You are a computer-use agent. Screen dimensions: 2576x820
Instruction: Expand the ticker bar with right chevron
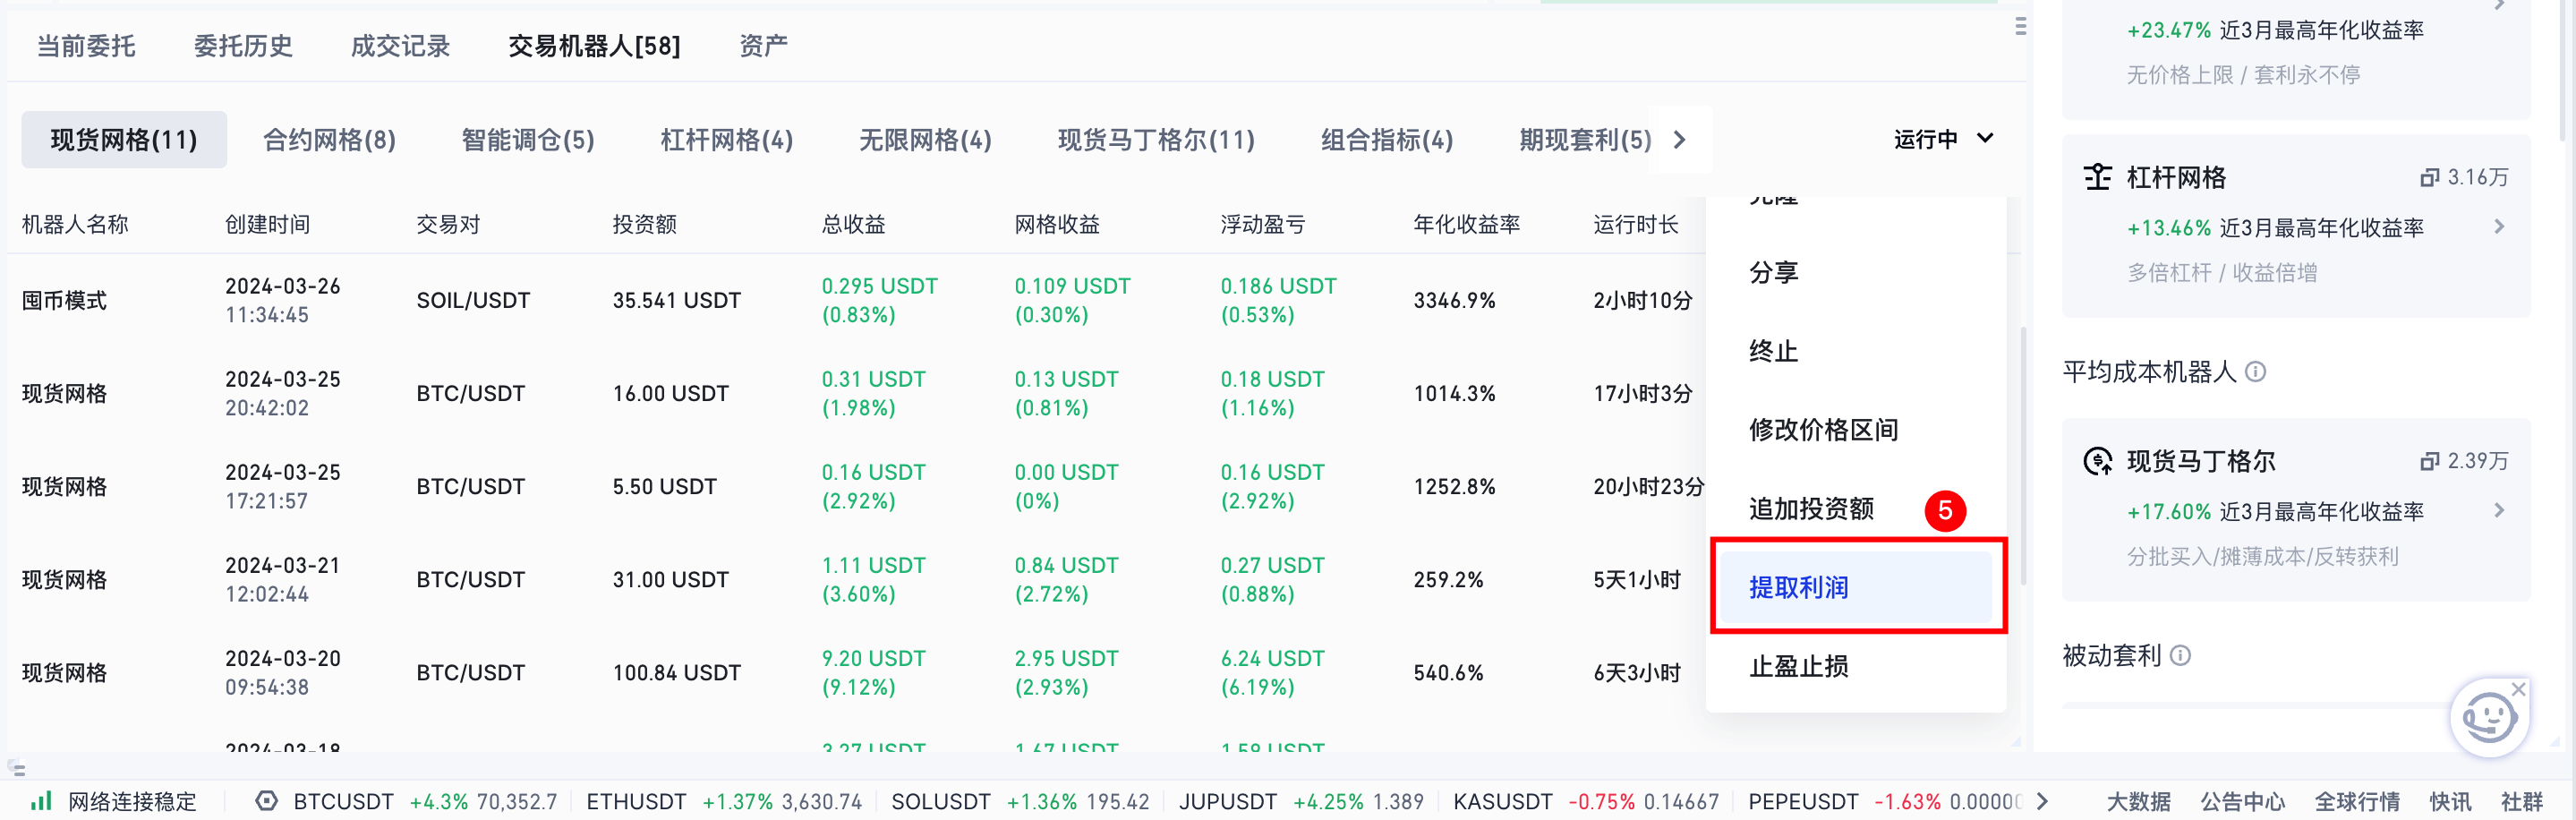point(2042,801)
